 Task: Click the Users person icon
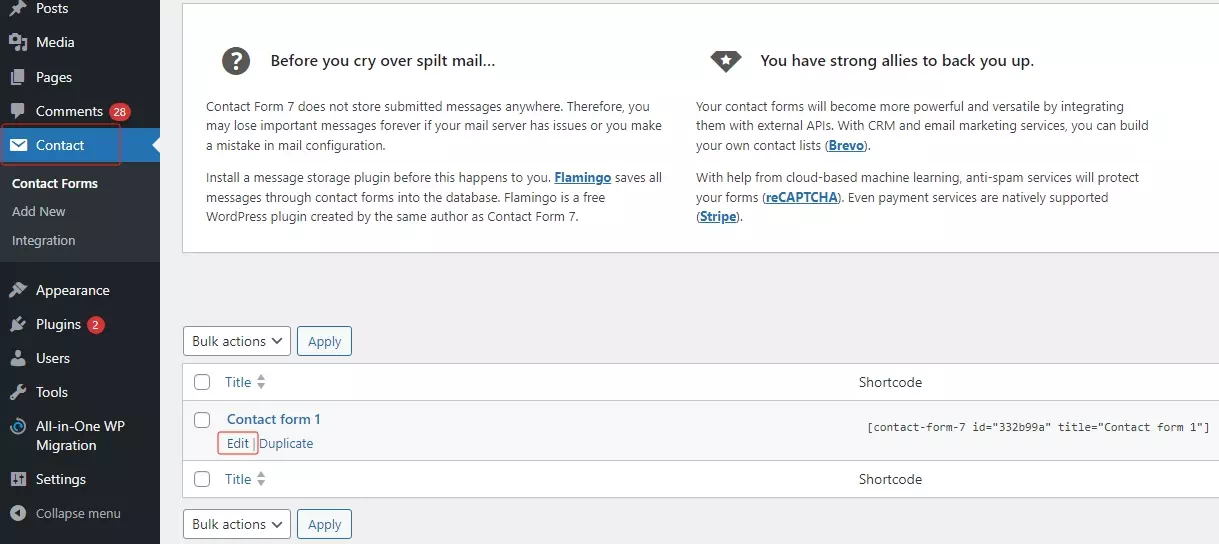click(x=18, y=358)
